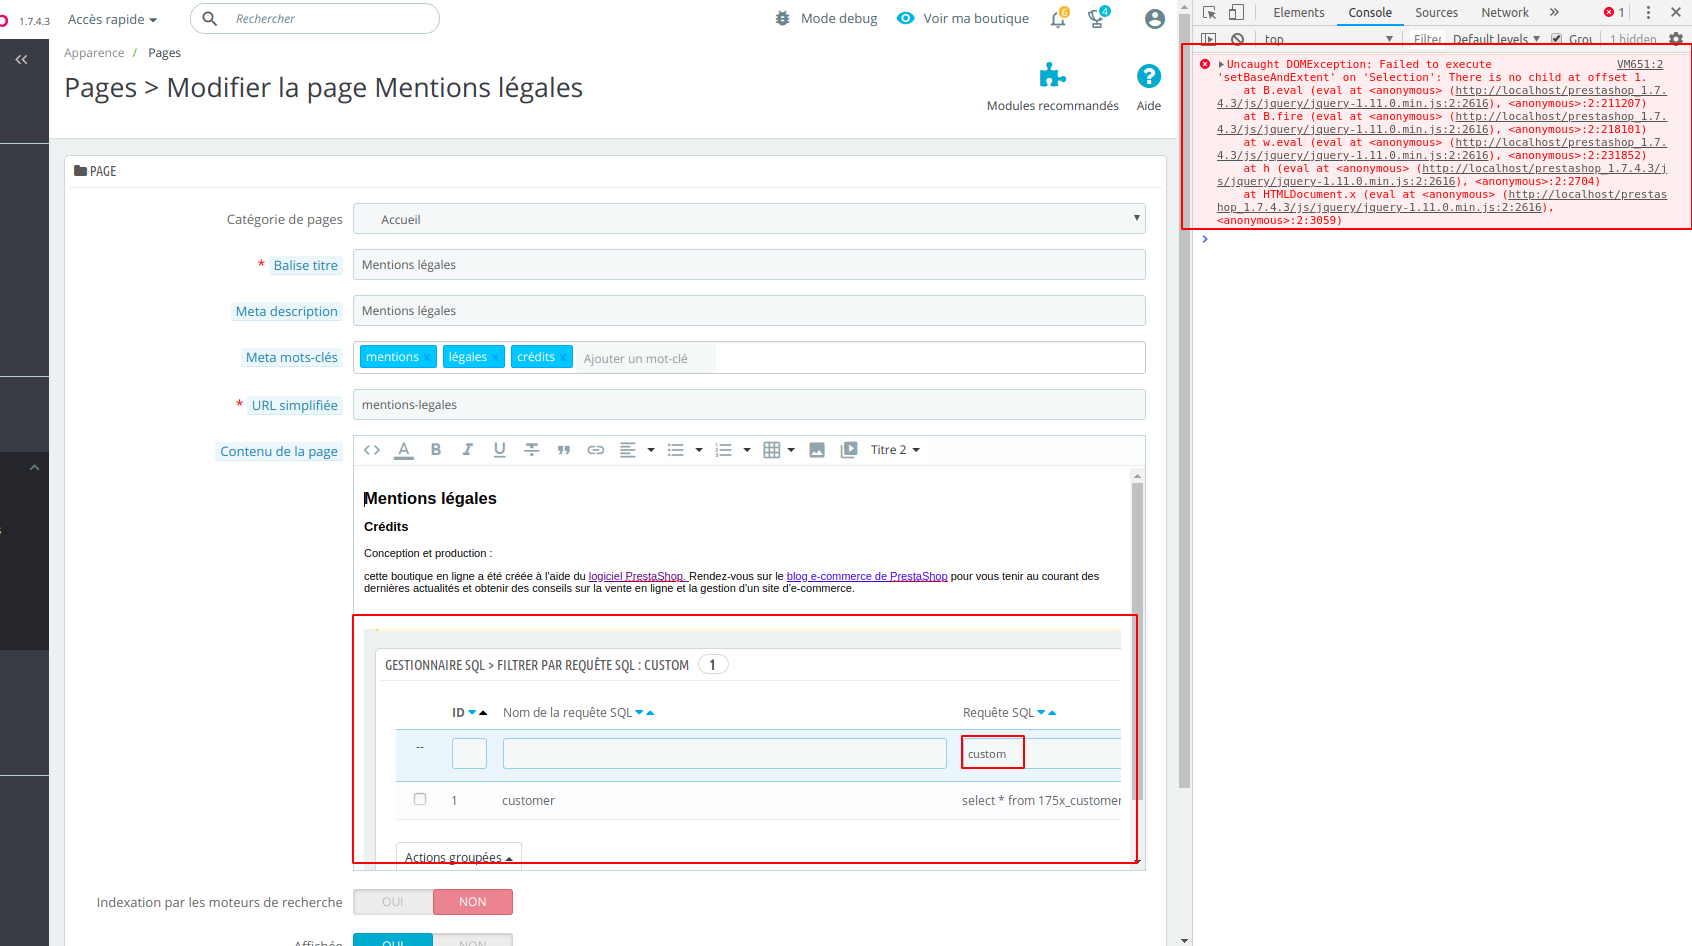Screen dimensions: 1692x946
Task: Switch to the Sources tab
Action: 1436,12
